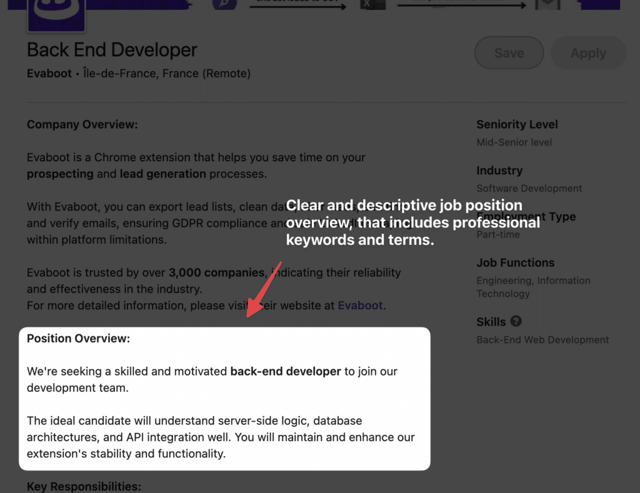Click the 'Software Development' industry value

(x=529, y=189)
